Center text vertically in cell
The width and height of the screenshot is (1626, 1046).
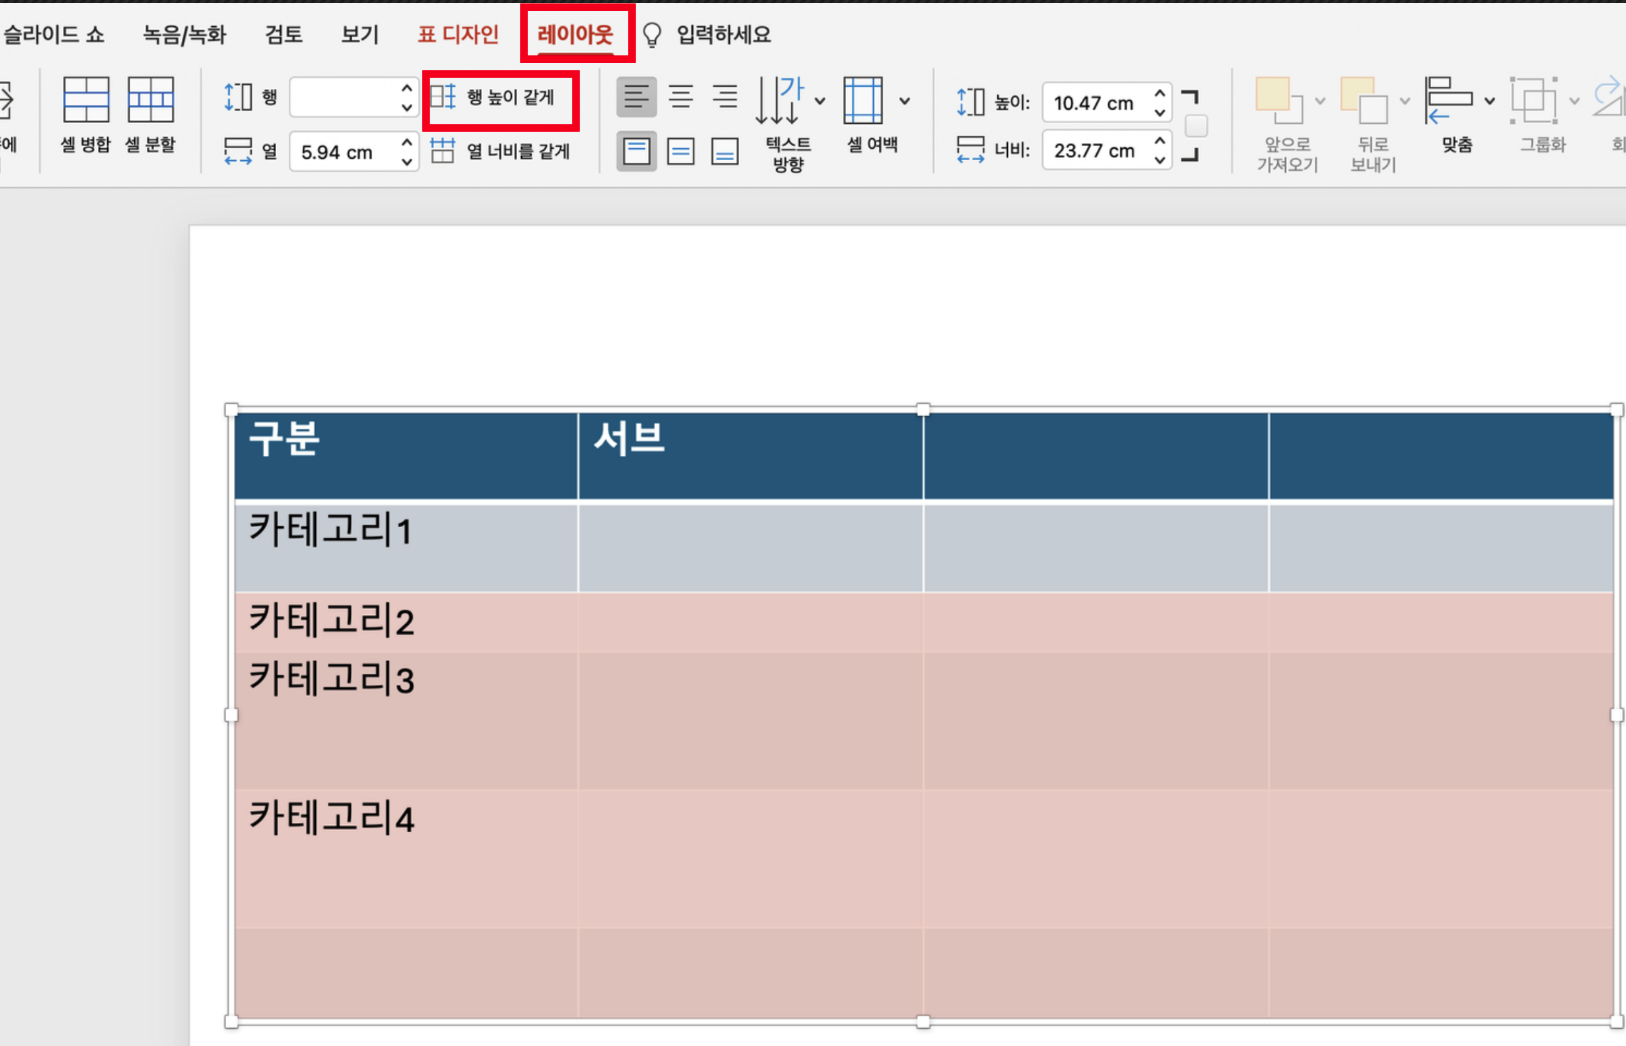coord(681,151)
